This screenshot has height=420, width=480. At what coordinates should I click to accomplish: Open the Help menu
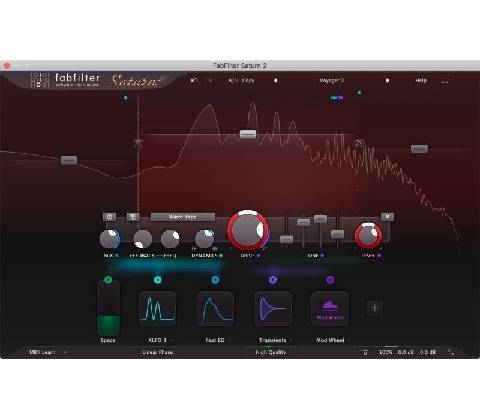click(x=421, y=80)
